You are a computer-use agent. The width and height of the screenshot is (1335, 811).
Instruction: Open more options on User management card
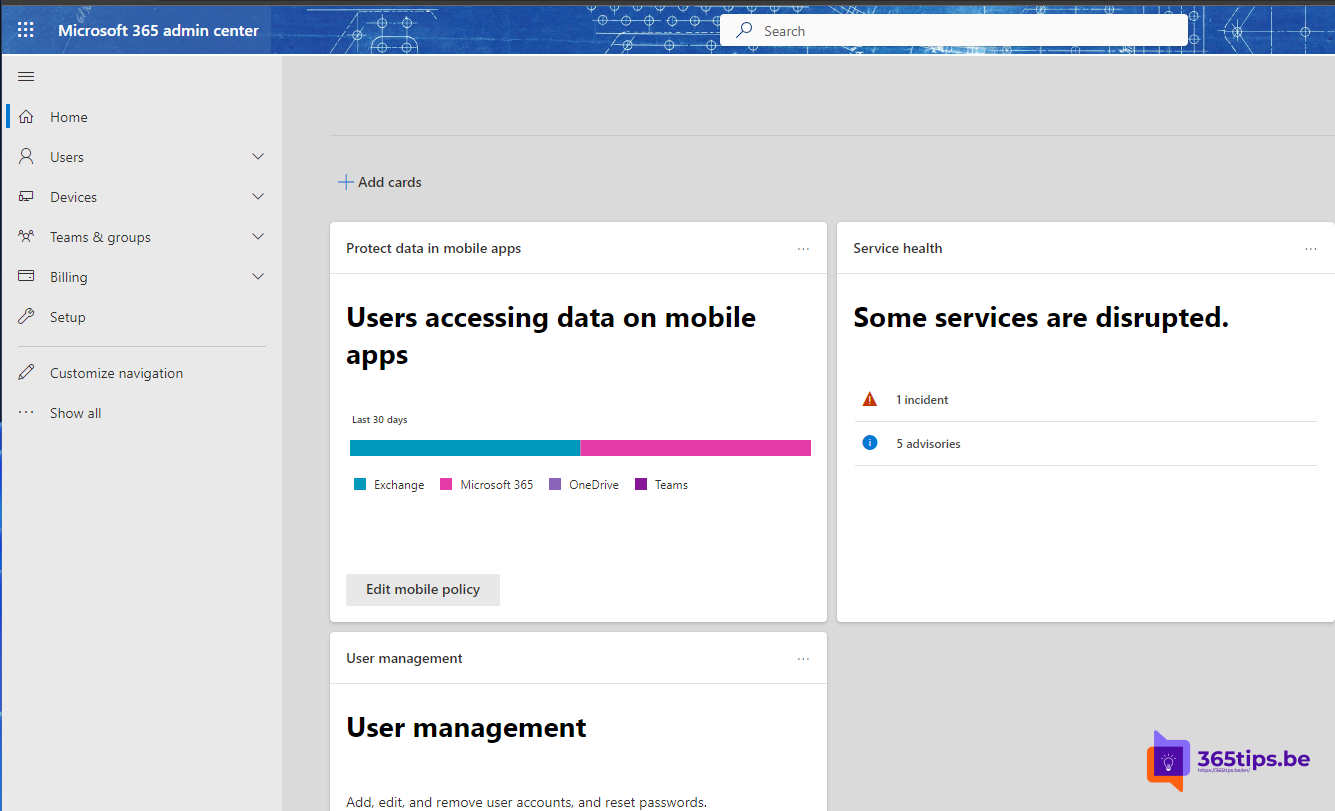point(803,659)
